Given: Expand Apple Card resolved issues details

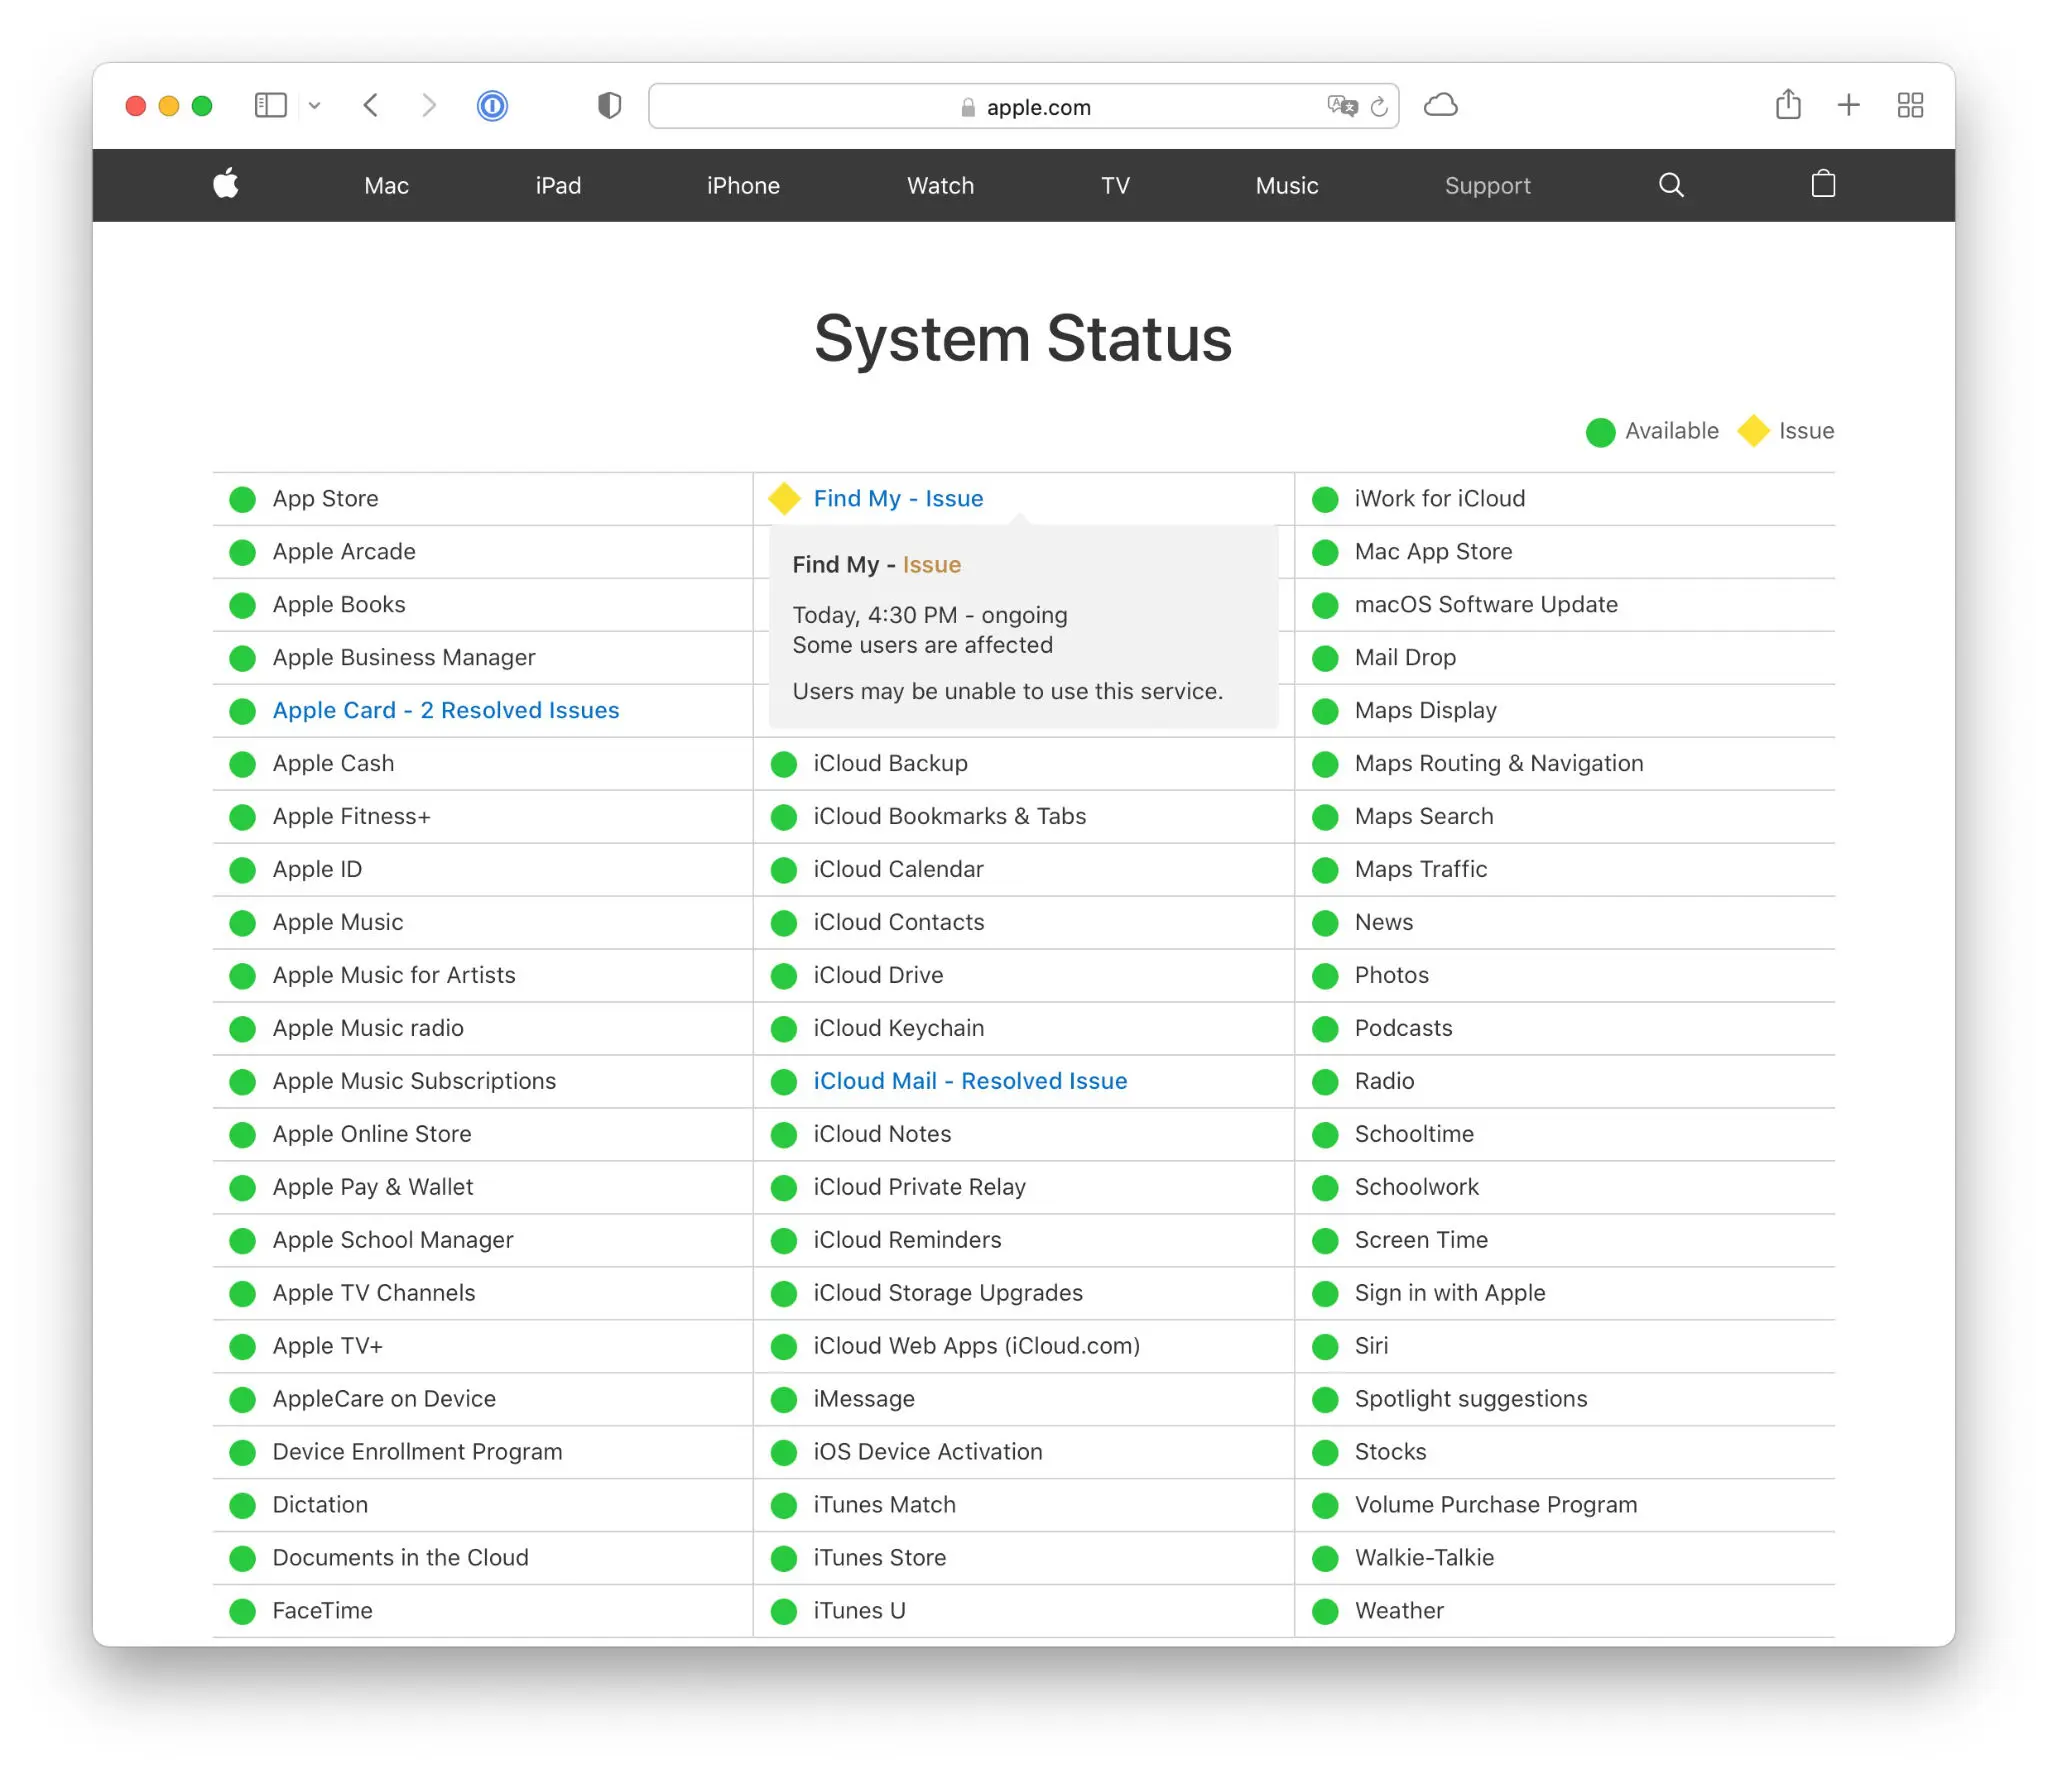Looking at the screenshot, I should click(x=444, y=710).
